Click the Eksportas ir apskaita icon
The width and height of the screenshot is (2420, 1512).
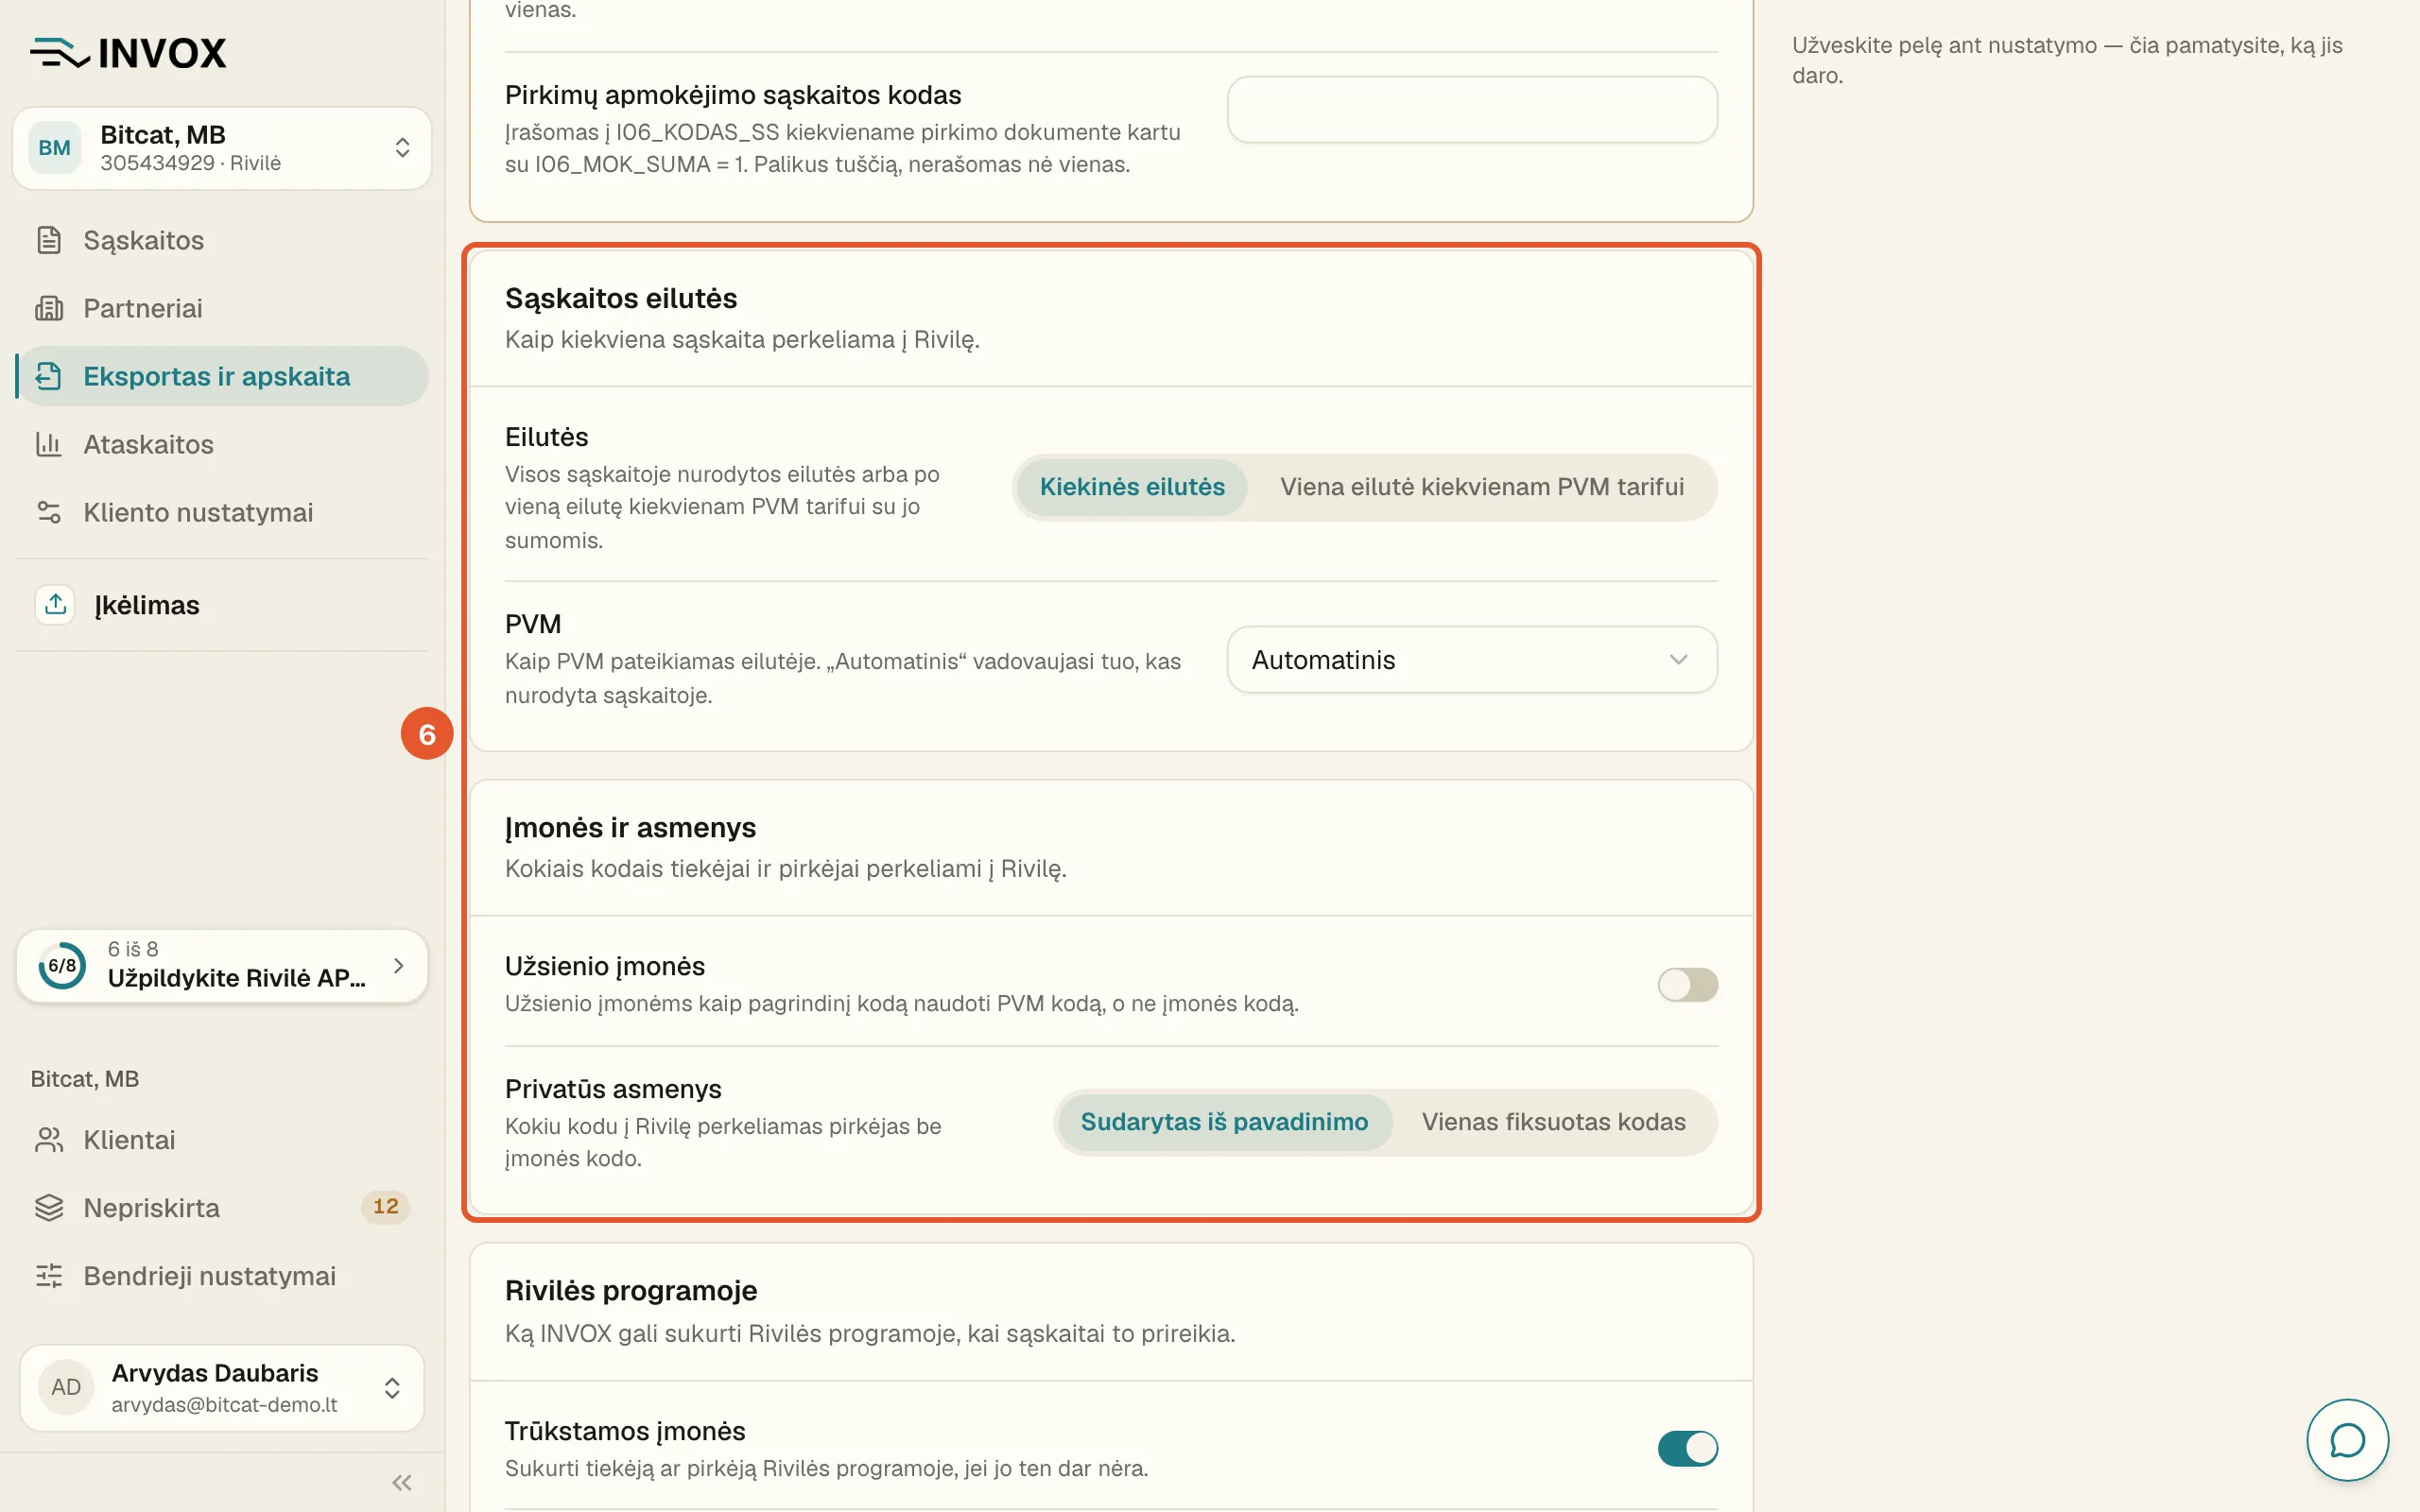(x=49, y=376)
